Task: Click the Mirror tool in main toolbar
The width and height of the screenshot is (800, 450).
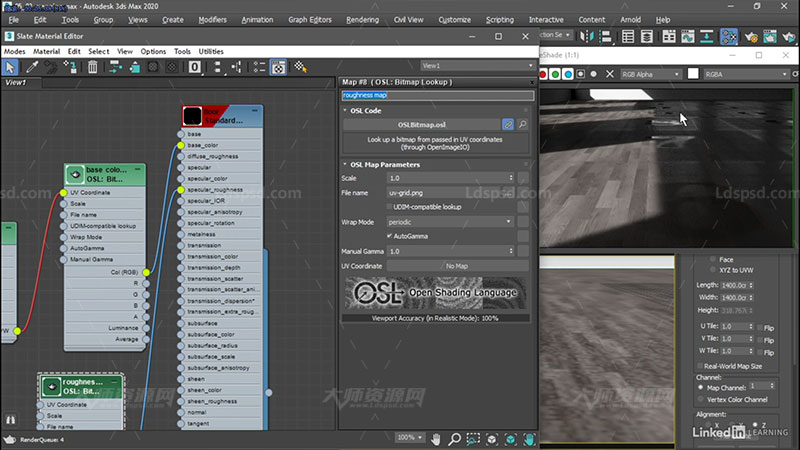Action: pos(587,37)
